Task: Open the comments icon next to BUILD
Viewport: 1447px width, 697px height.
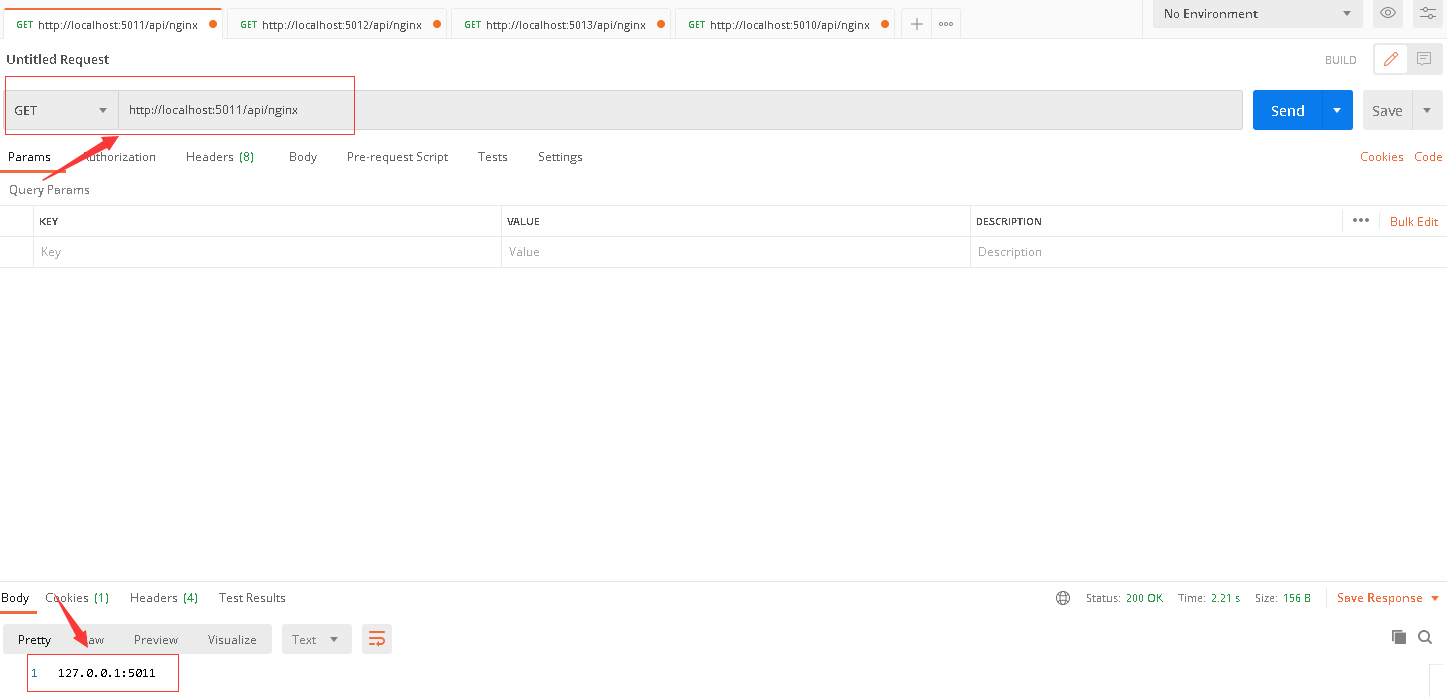Action: [x=1424, y=59]
